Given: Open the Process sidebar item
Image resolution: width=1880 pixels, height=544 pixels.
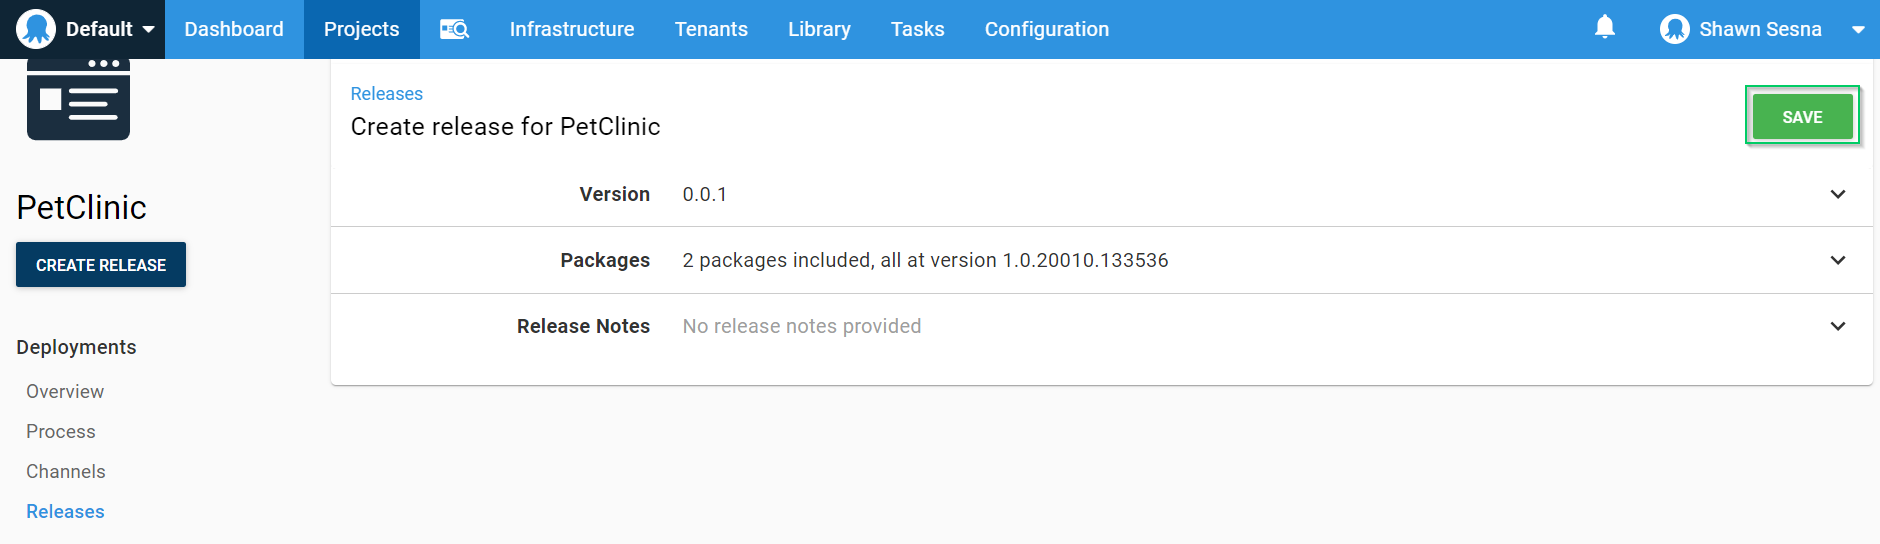Looking at the screenshot, I should (61, 431).
